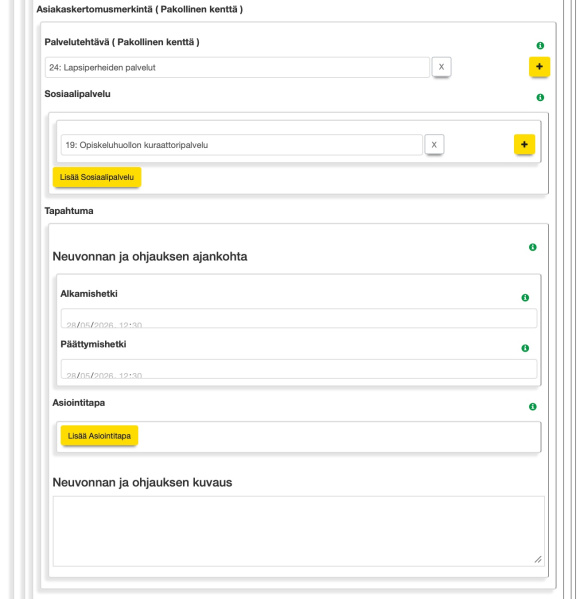Click into Neuvonnan ja ohjauksen kuvaus textarea
Viewport: 584px width, 599px height.
(299, 531)
